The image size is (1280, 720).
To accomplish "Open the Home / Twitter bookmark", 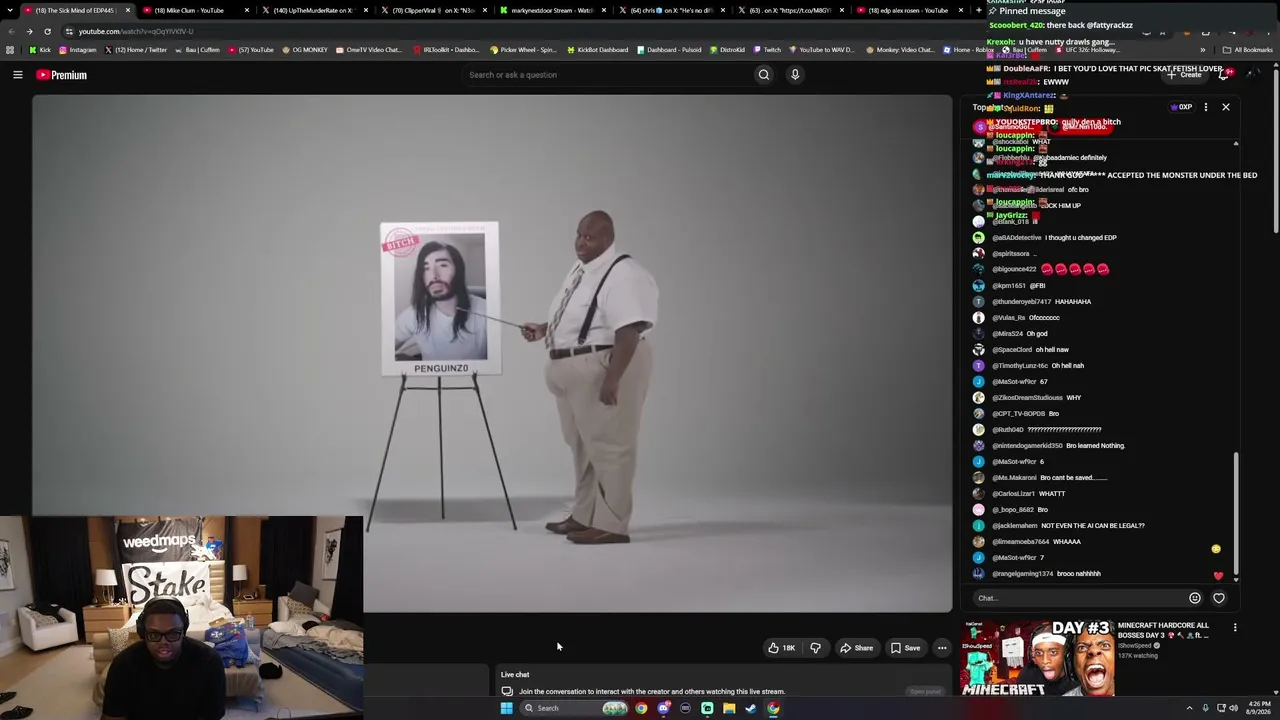I will [x=135, y=50].
